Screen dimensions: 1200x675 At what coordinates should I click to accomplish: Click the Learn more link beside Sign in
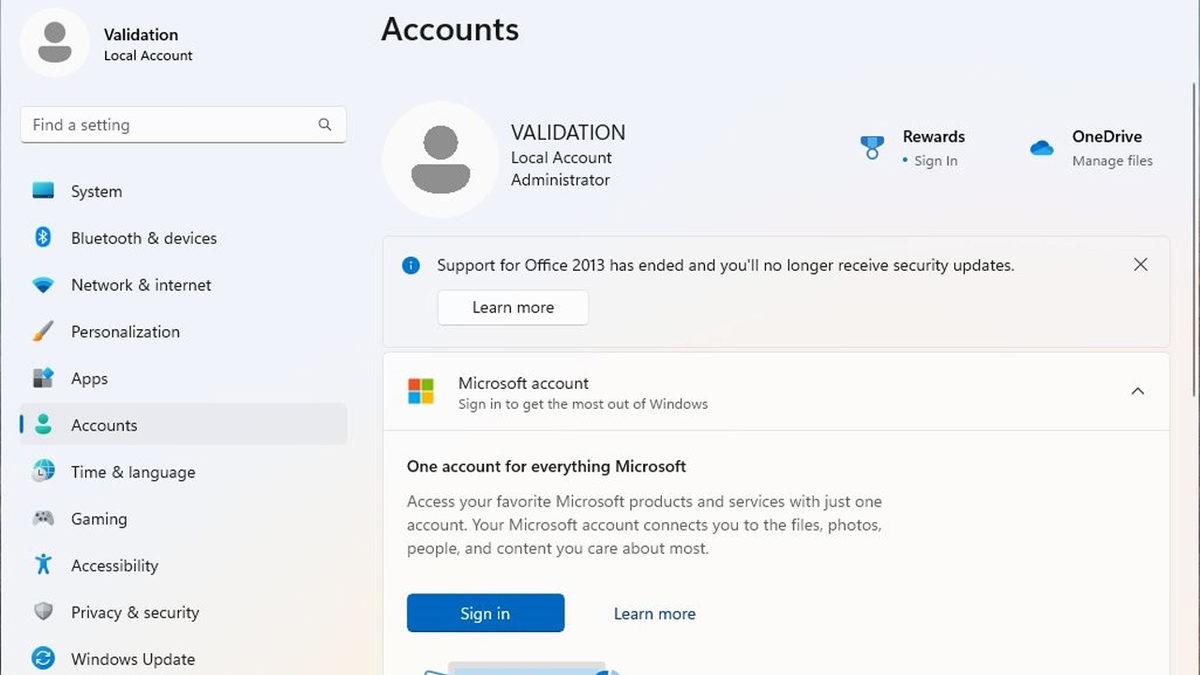(654, 613)
